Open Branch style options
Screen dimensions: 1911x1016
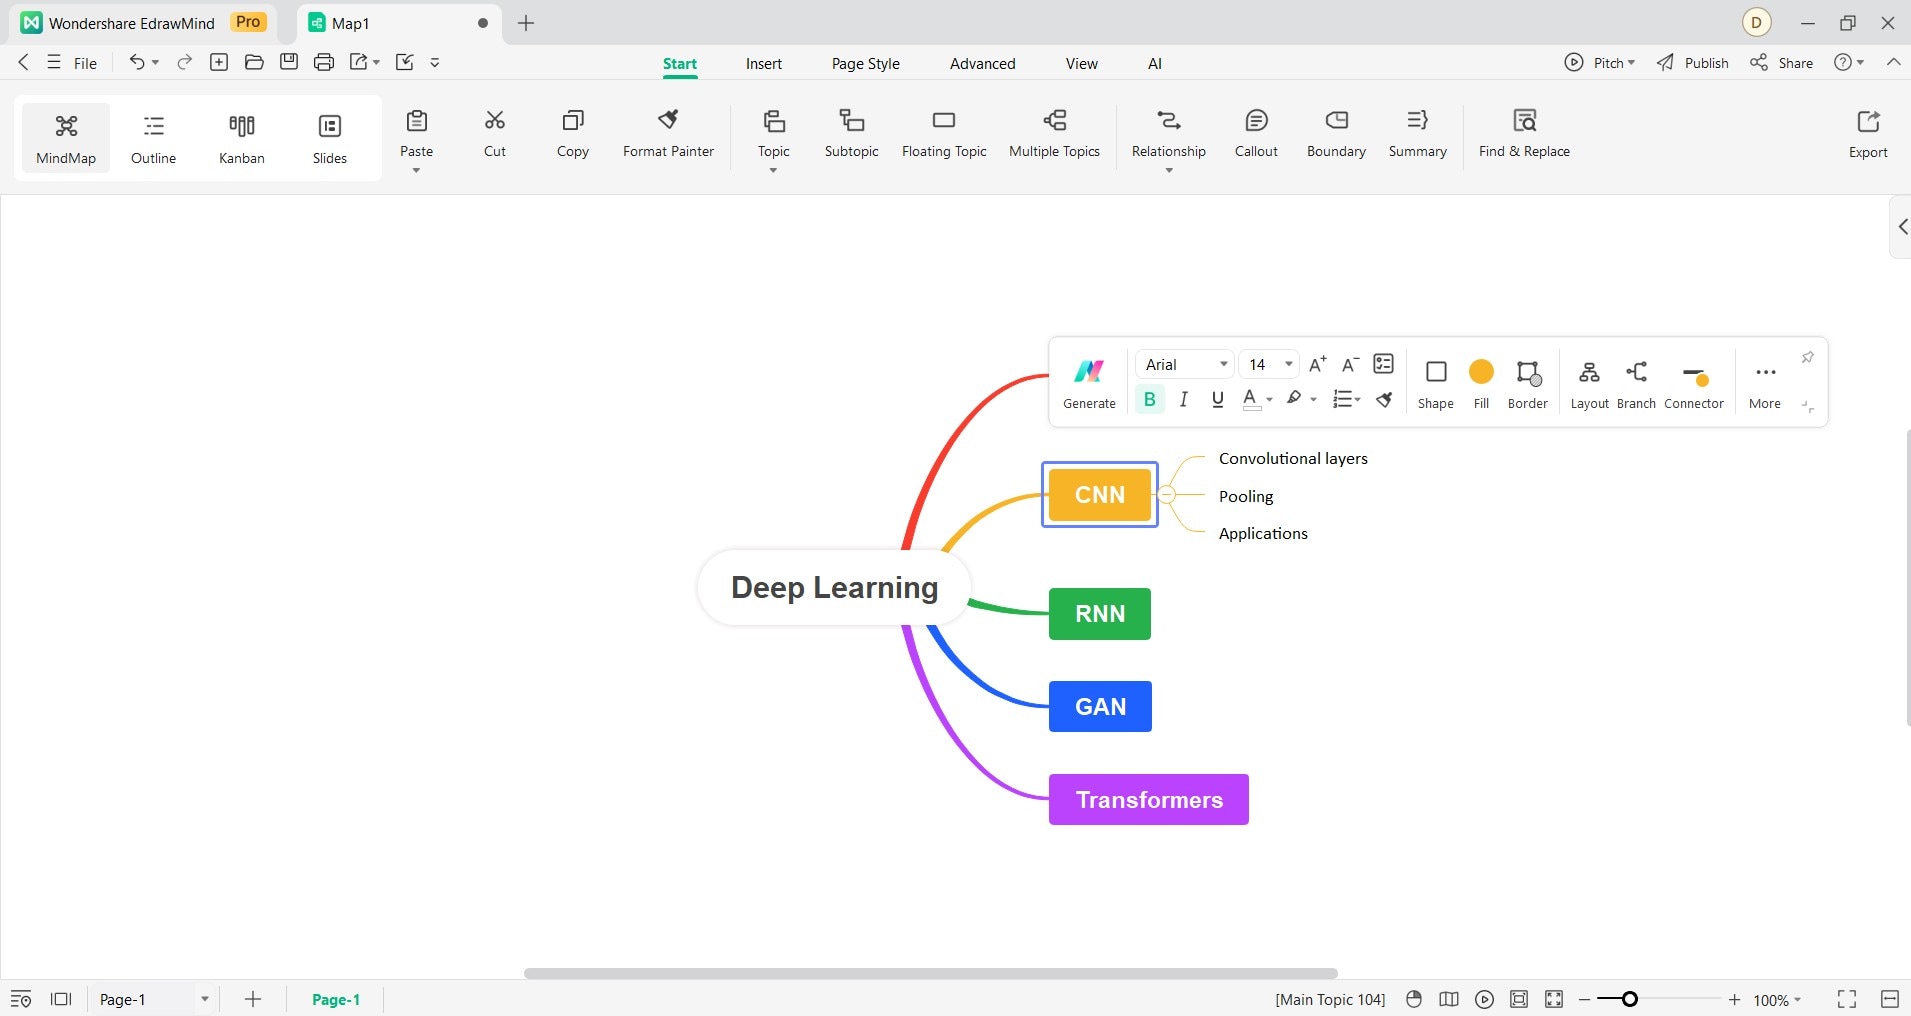click(1636, 384)
